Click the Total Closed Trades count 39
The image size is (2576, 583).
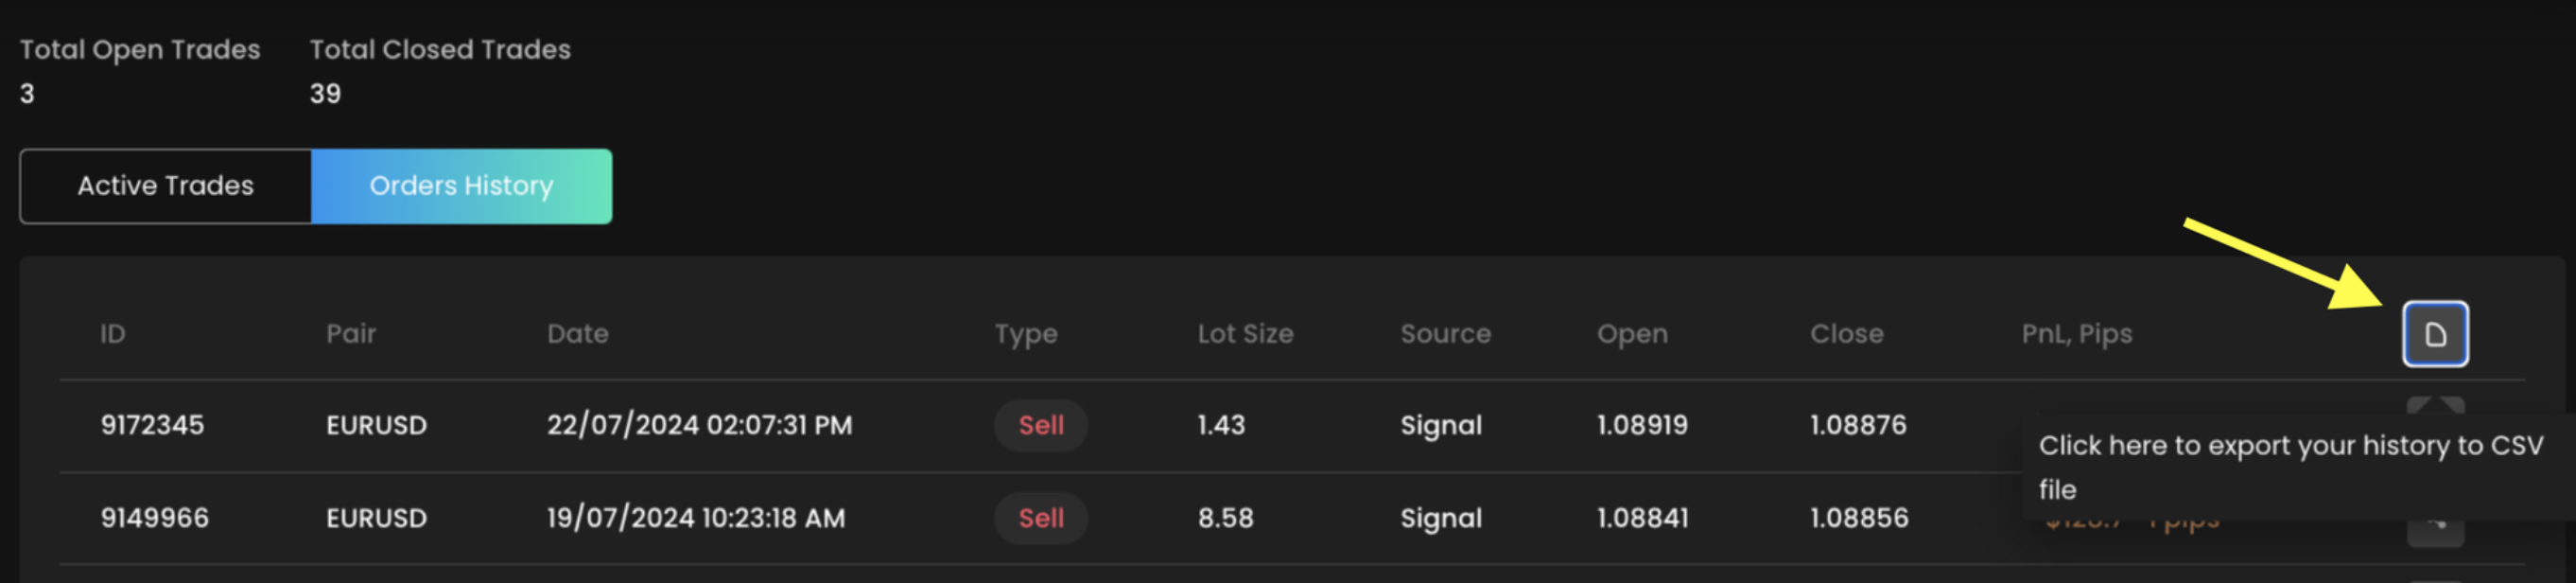(325, 94)
